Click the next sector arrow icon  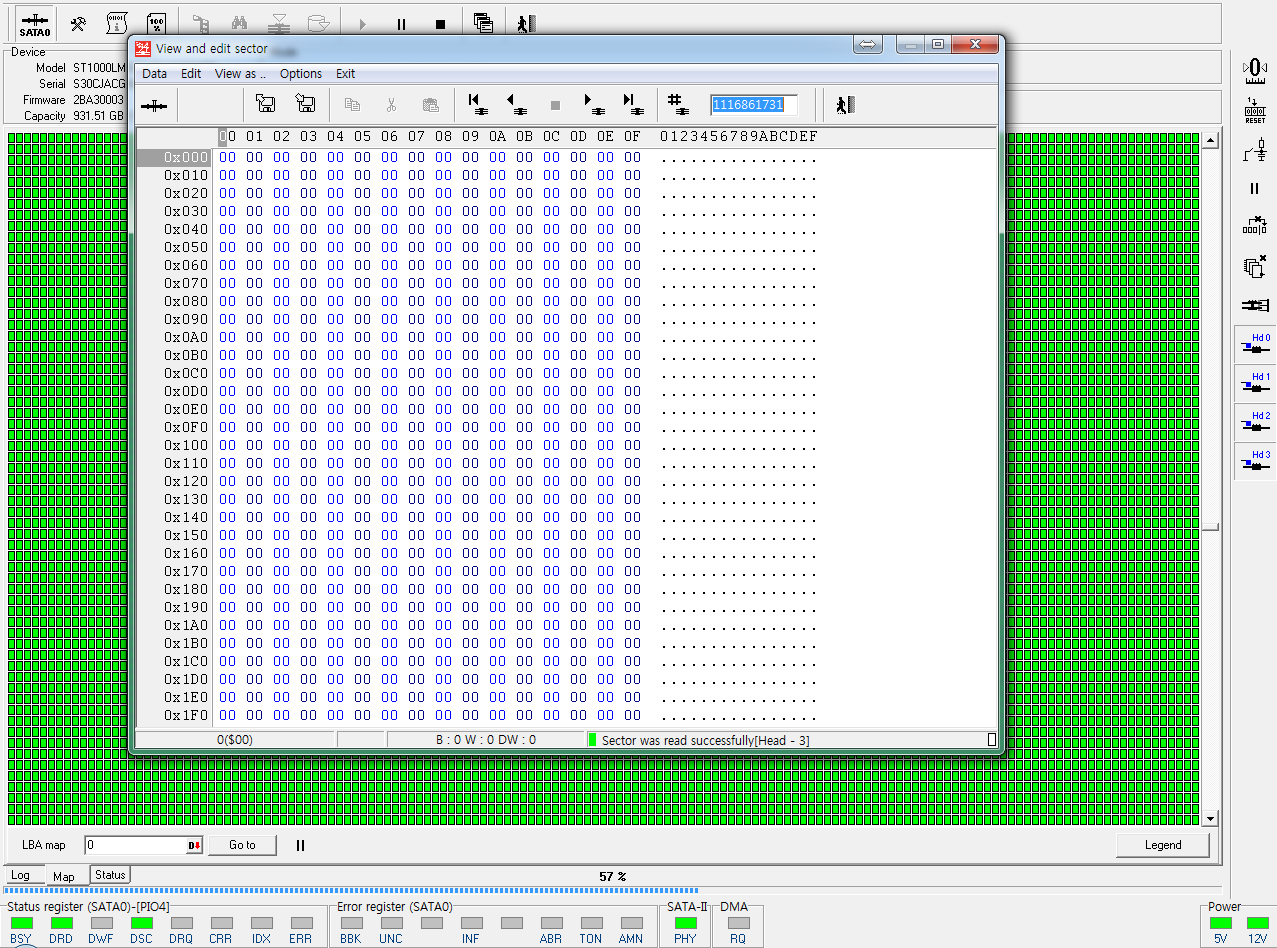[594, 104]
